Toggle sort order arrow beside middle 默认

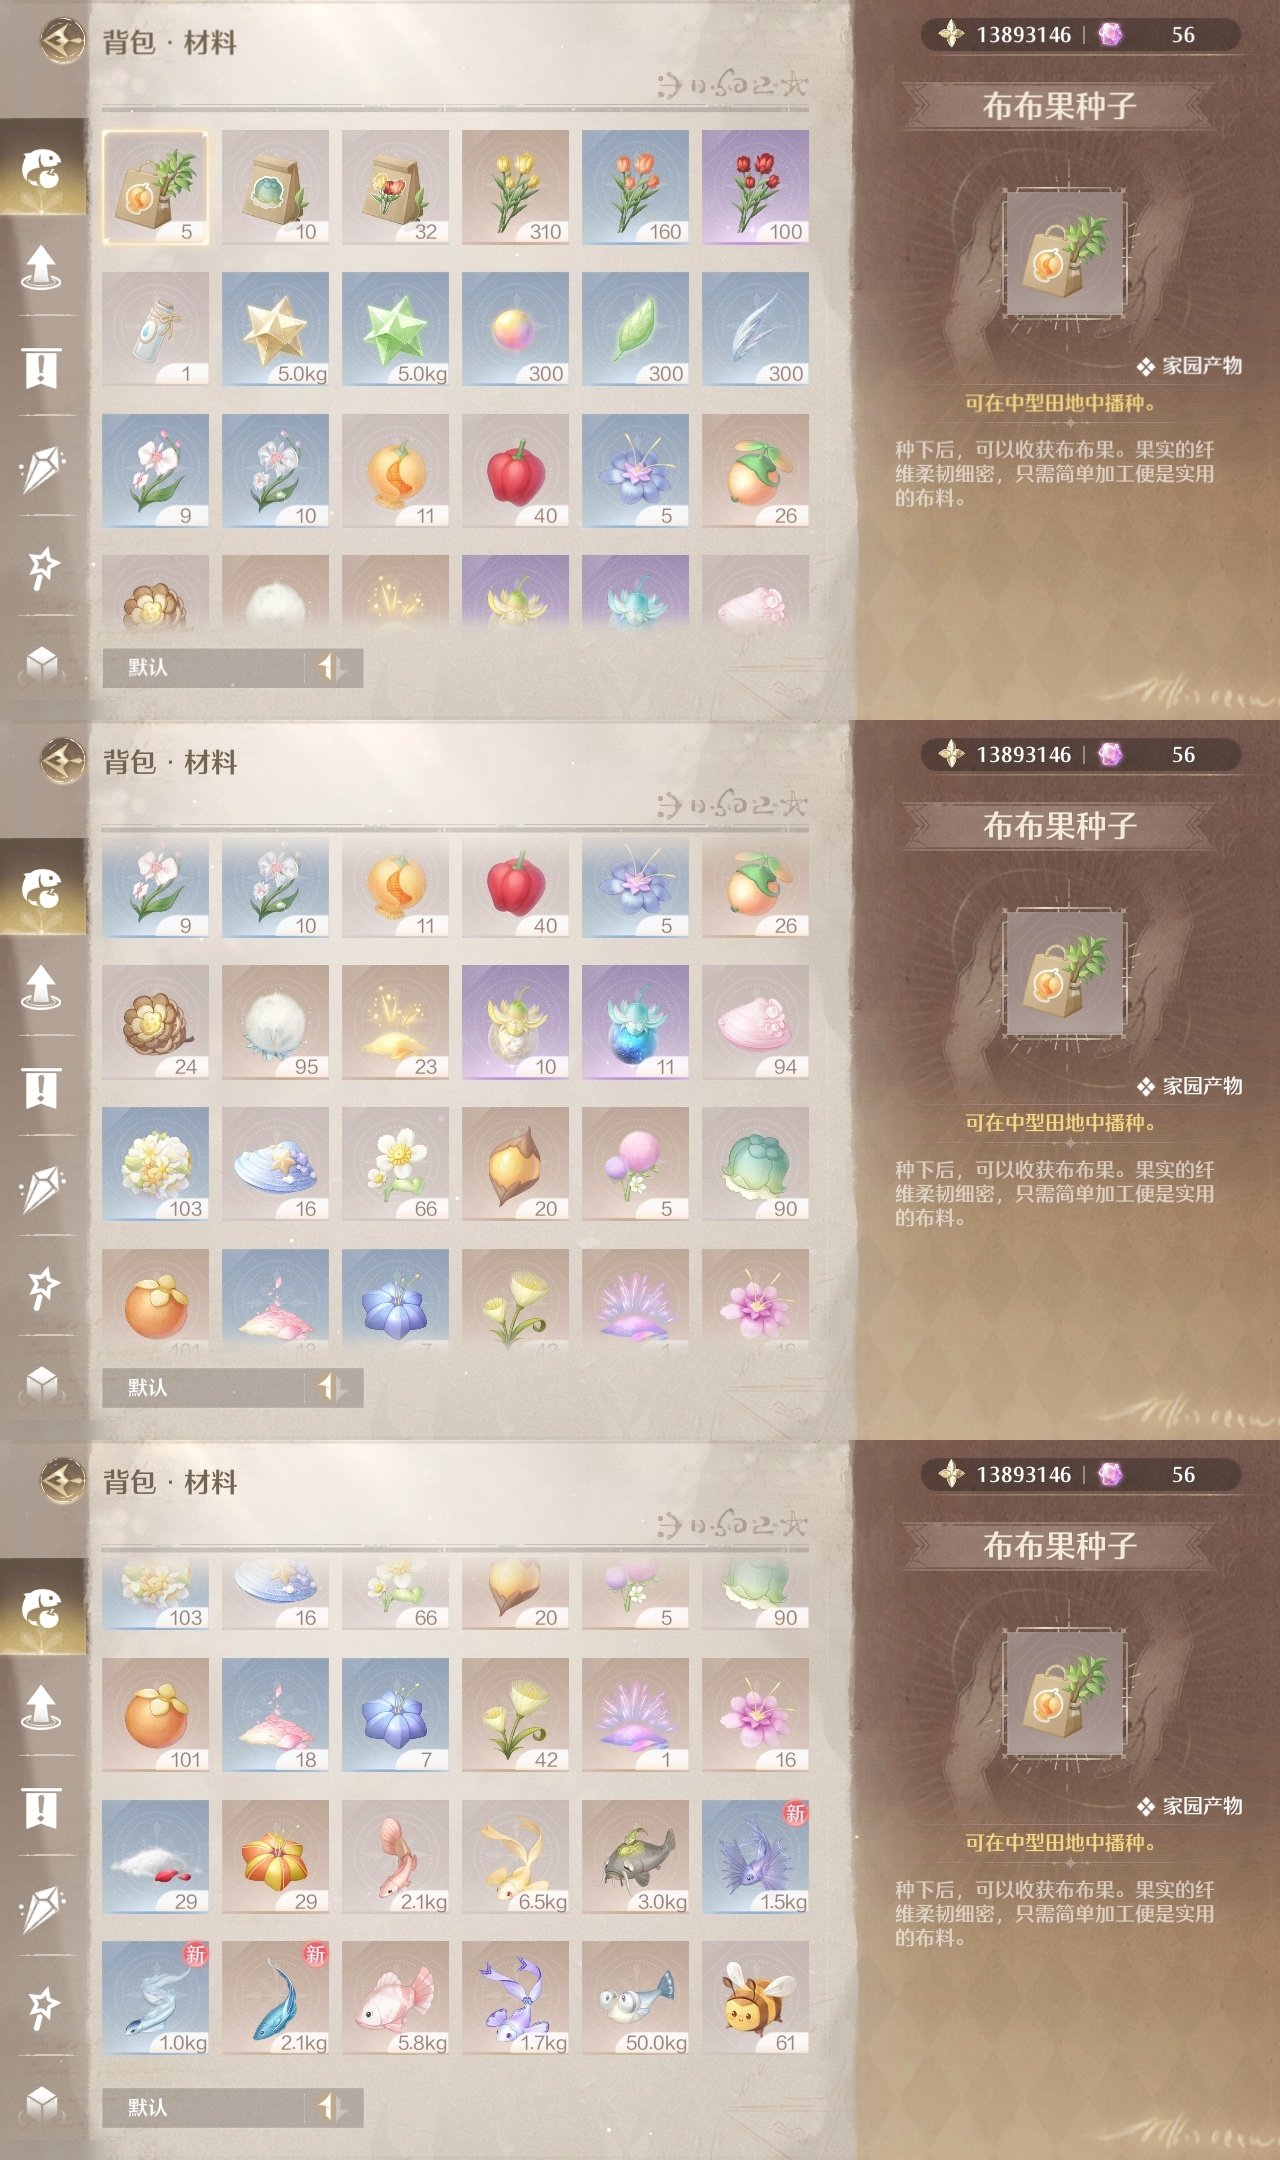[332, 1387]
